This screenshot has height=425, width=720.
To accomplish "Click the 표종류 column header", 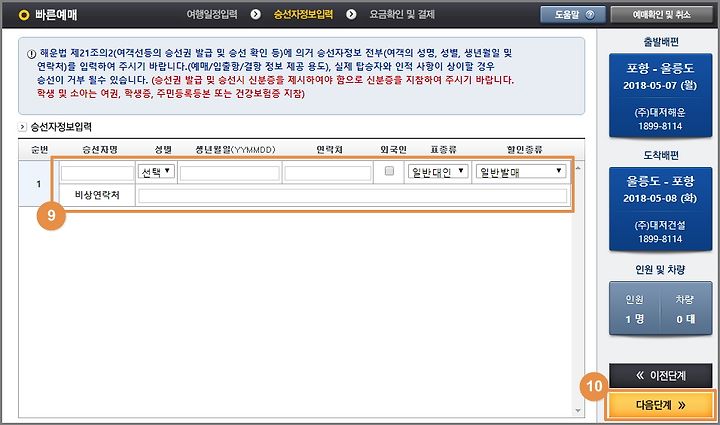I will [x=443, y=150].
